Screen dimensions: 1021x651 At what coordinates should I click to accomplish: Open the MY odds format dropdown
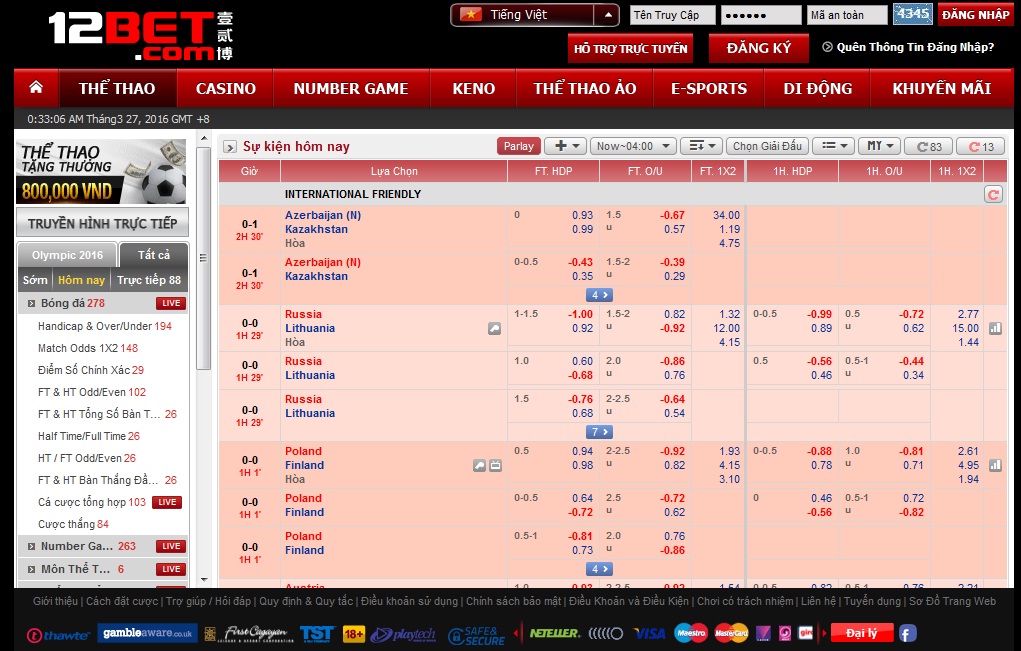pos(878,145)
